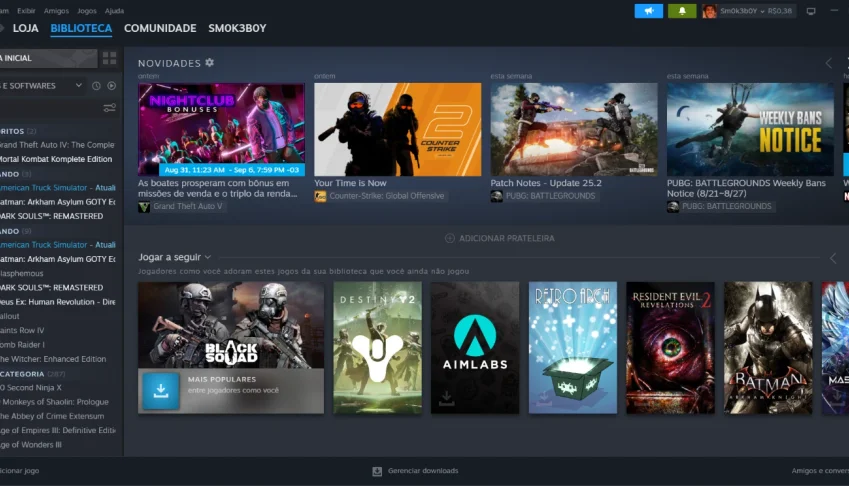Select The Abbey of Crime Extensum
849x486 pixels.
[x=52, y=416]
